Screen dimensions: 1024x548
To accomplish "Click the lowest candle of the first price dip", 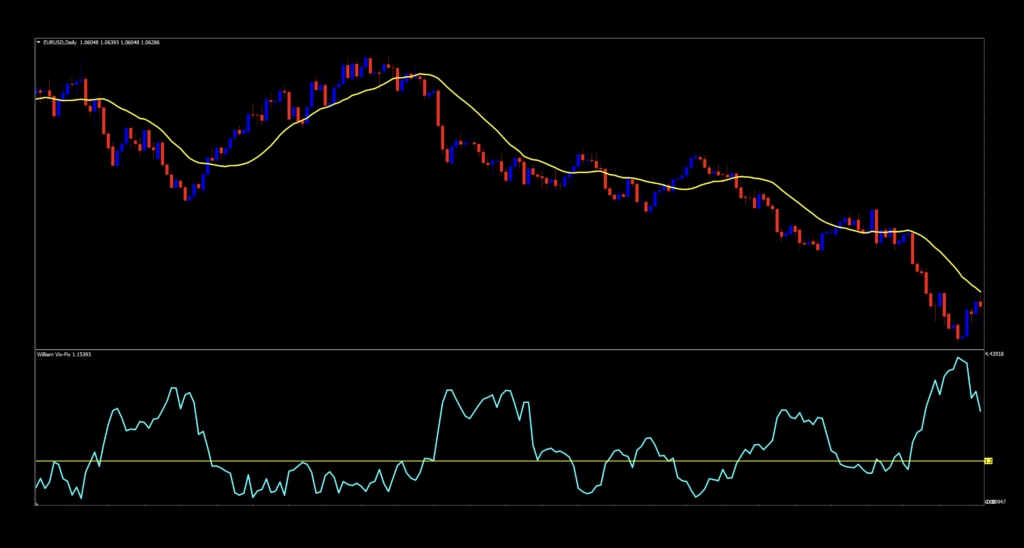I will [186, 193].
